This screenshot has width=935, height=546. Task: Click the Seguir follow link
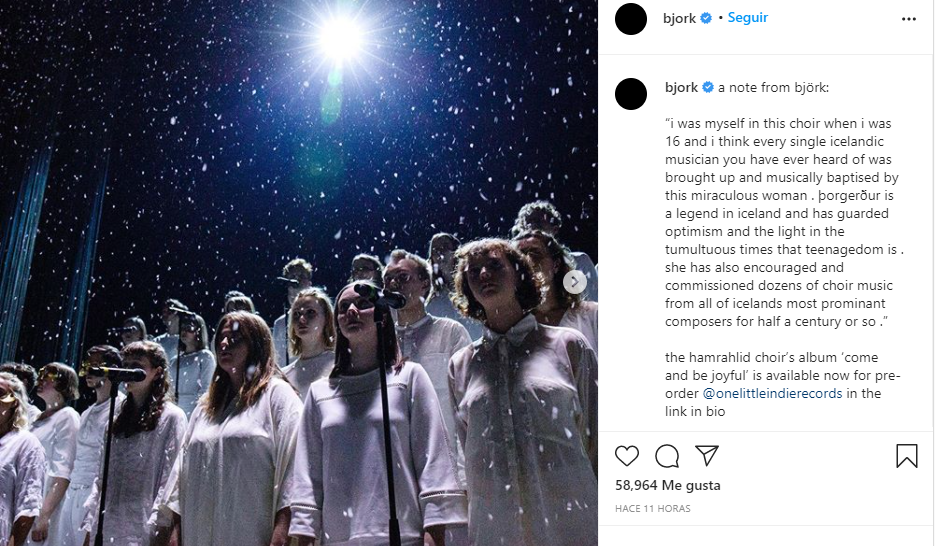(748, 18)
